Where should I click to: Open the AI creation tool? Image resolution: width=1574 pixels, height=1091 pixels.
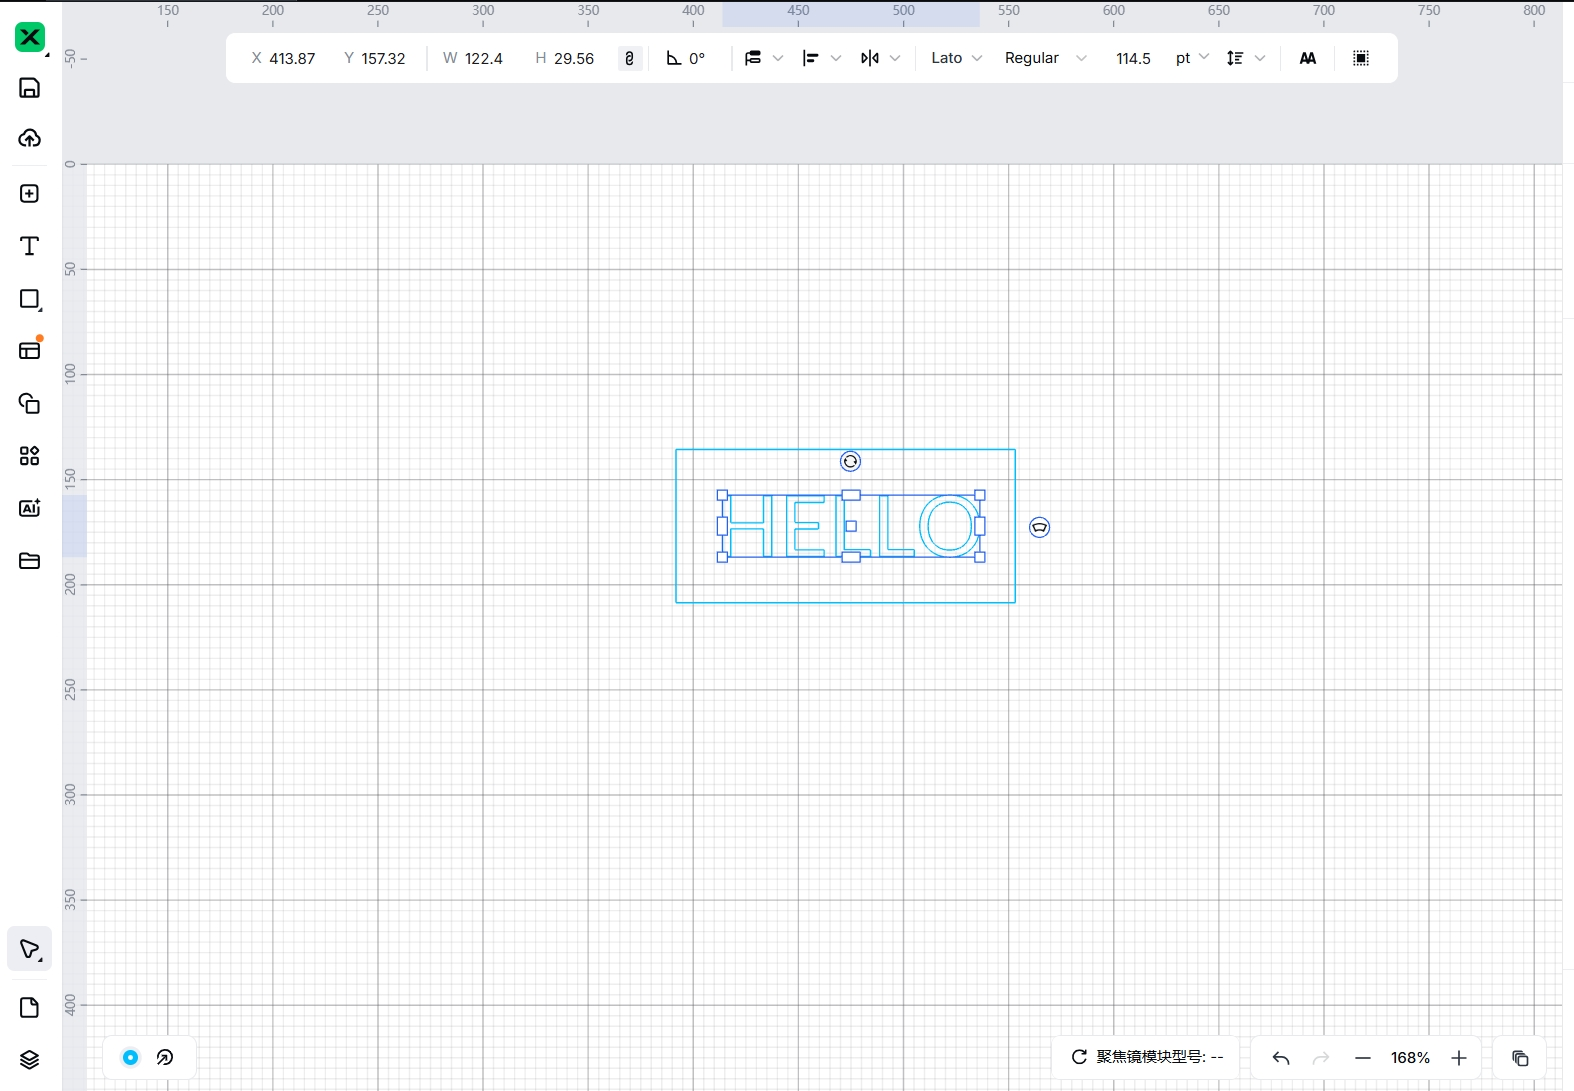tap(30, 508)
